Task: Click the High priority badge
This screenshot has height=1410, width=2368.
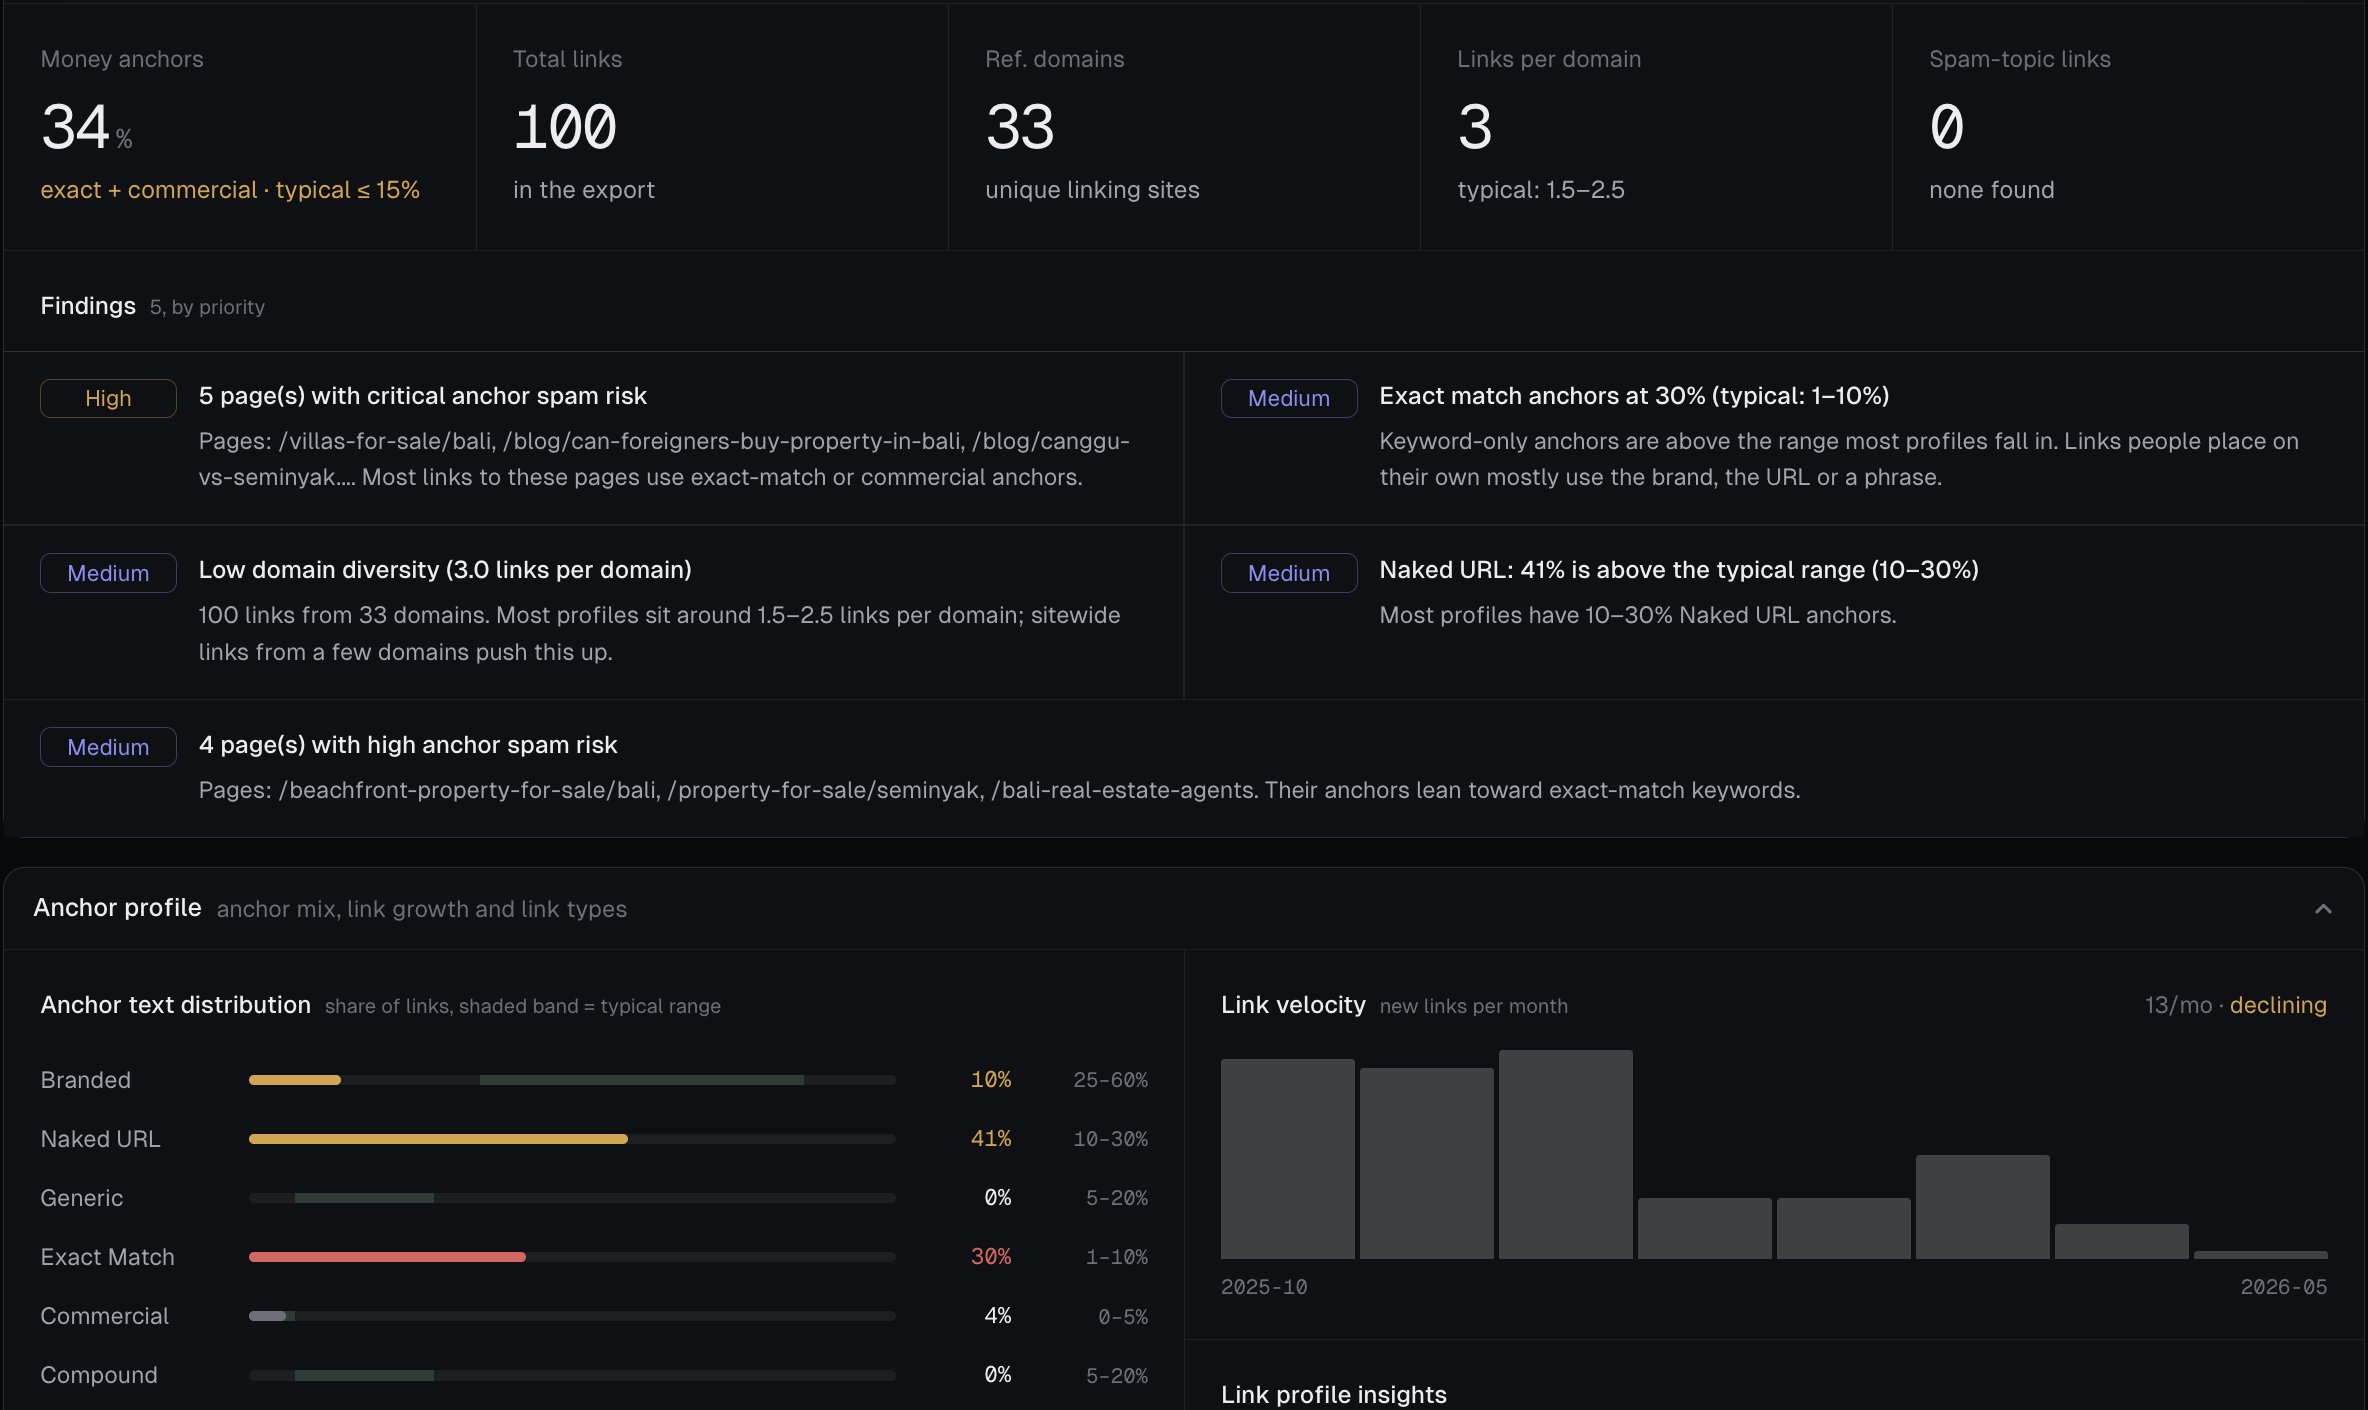Action: pos(108,398)
